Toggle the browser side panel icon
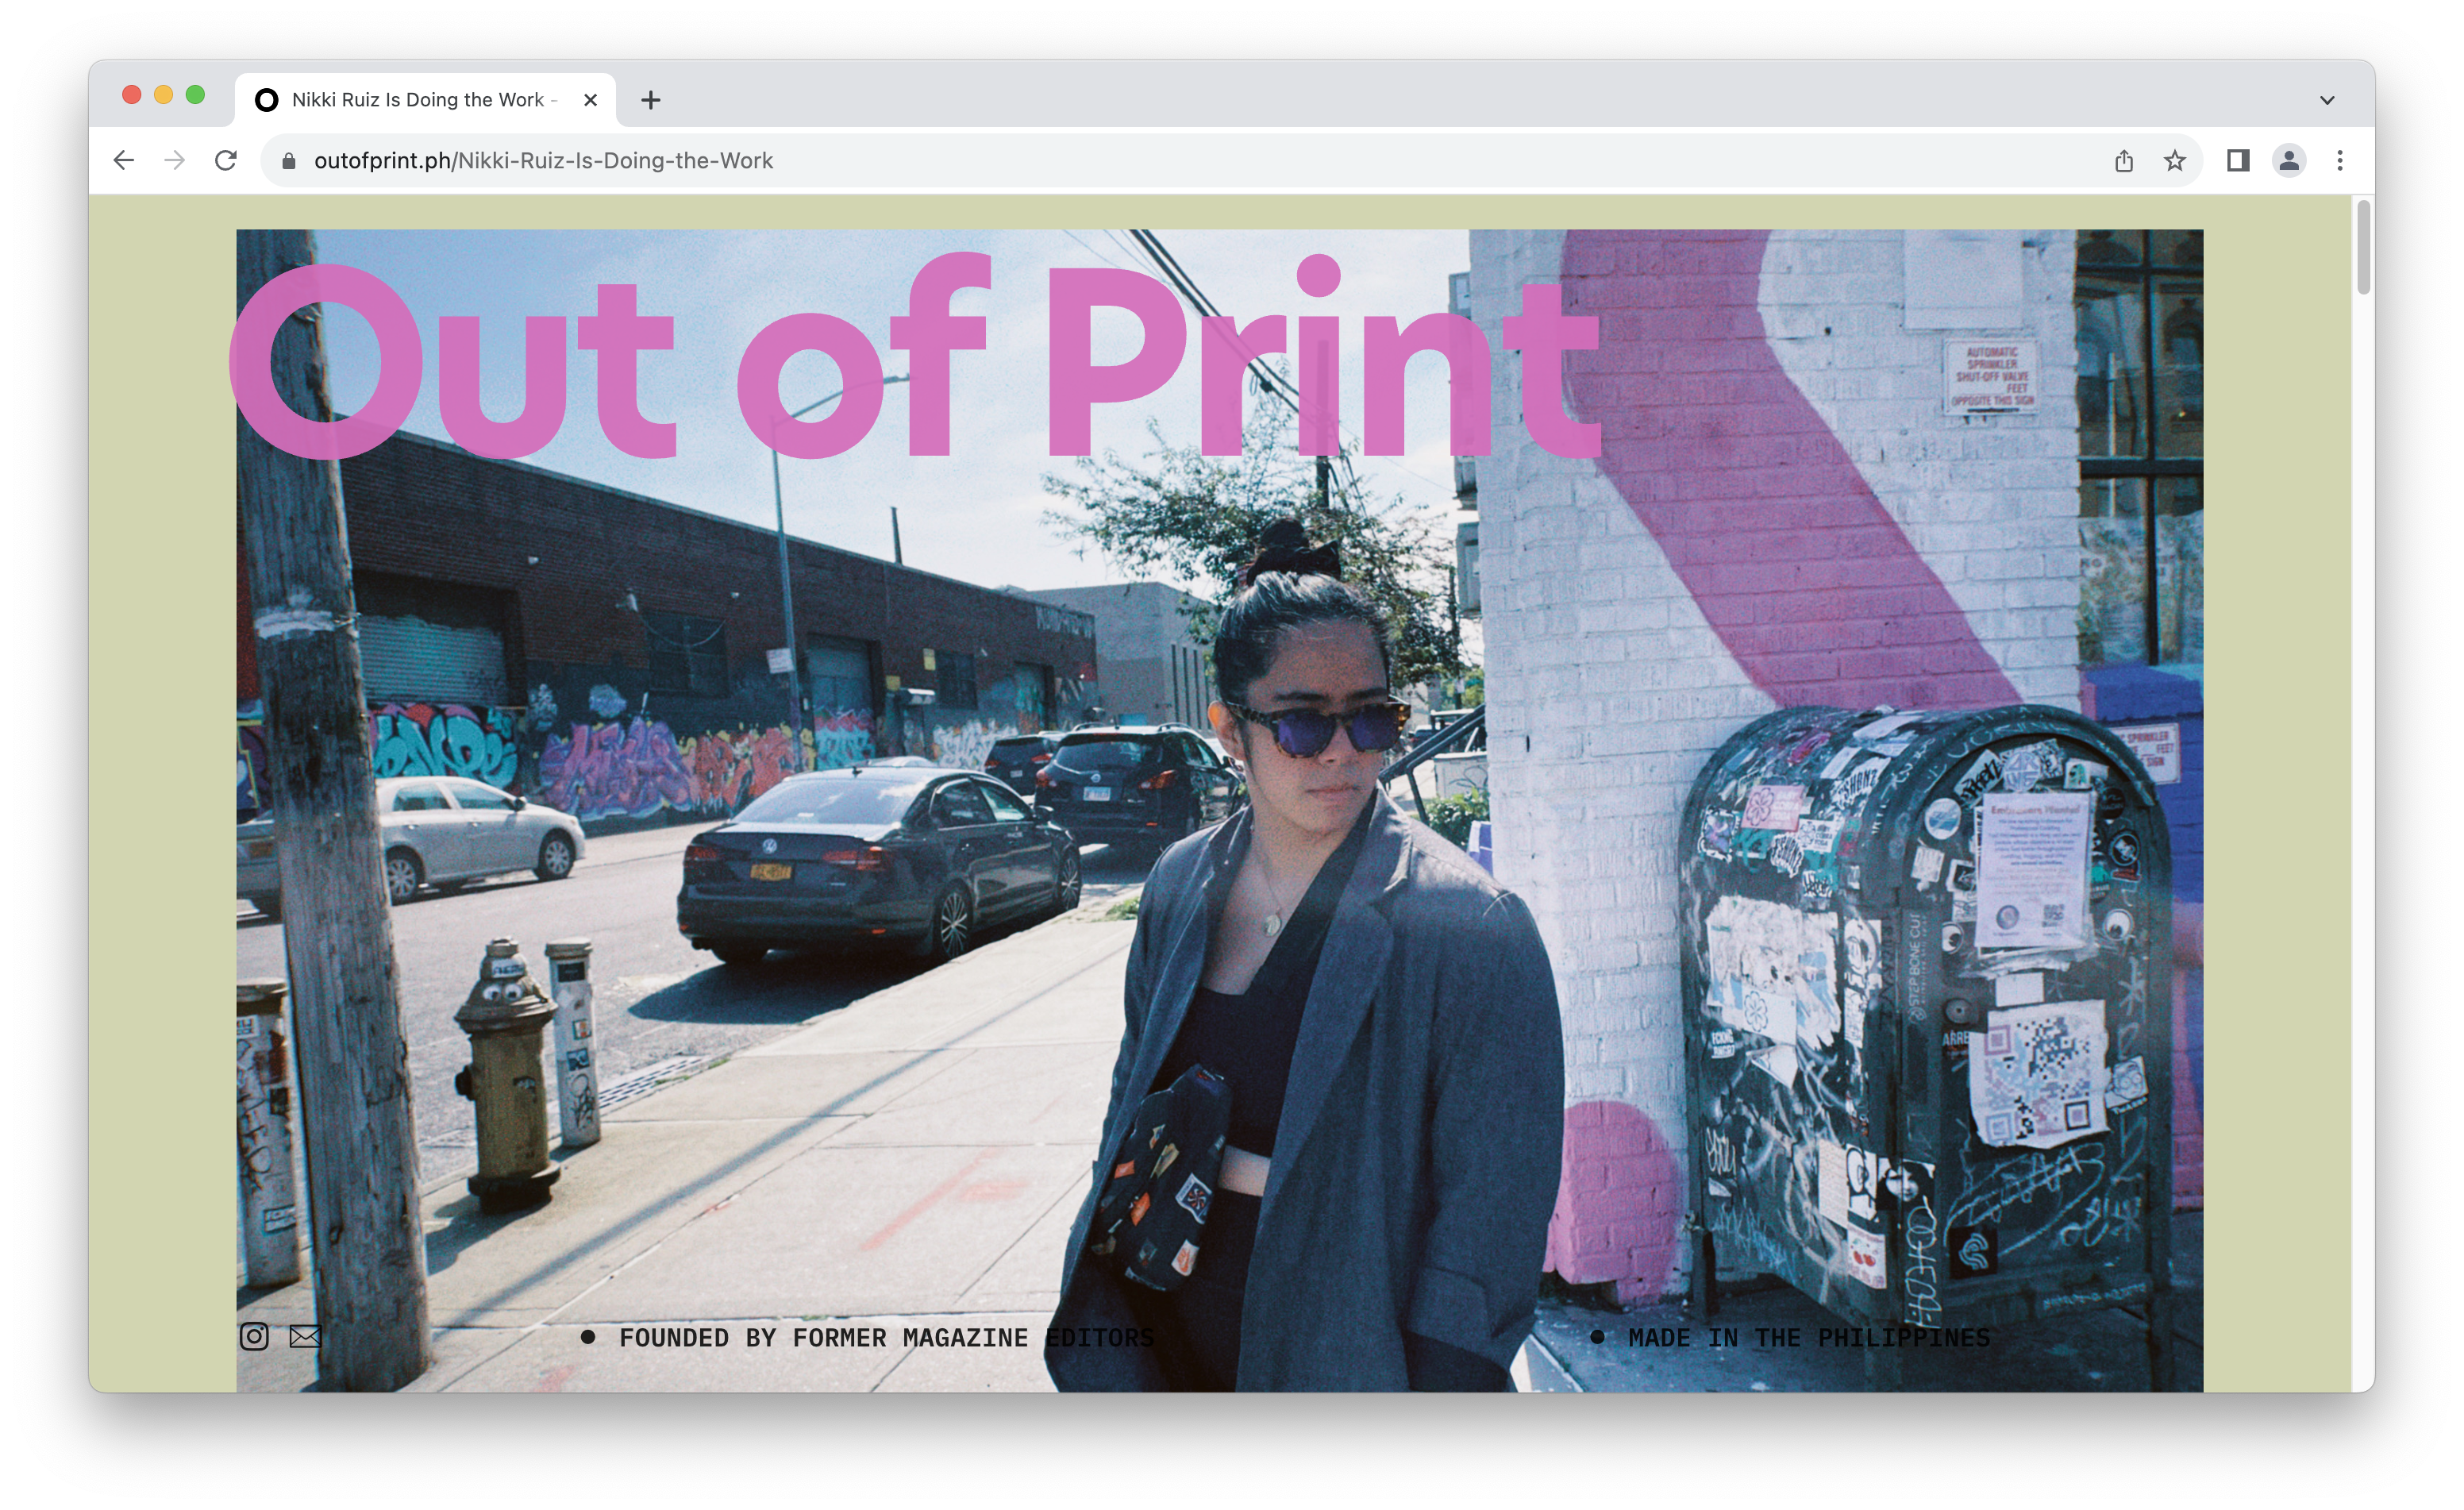This screenshot has height=1510, width=2464. pyautogui.click(x=2238, y=160)
